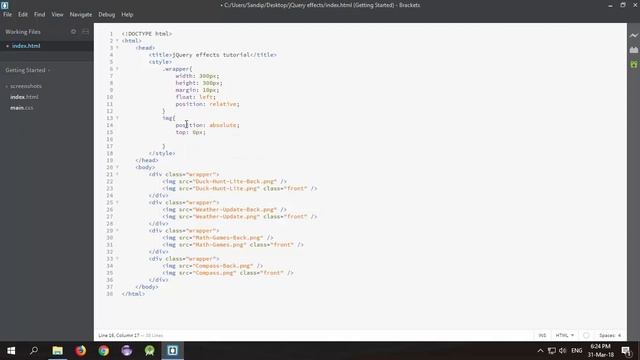Click the split view icon beside Working Files
640x360 pixels.
pos(85,31)
